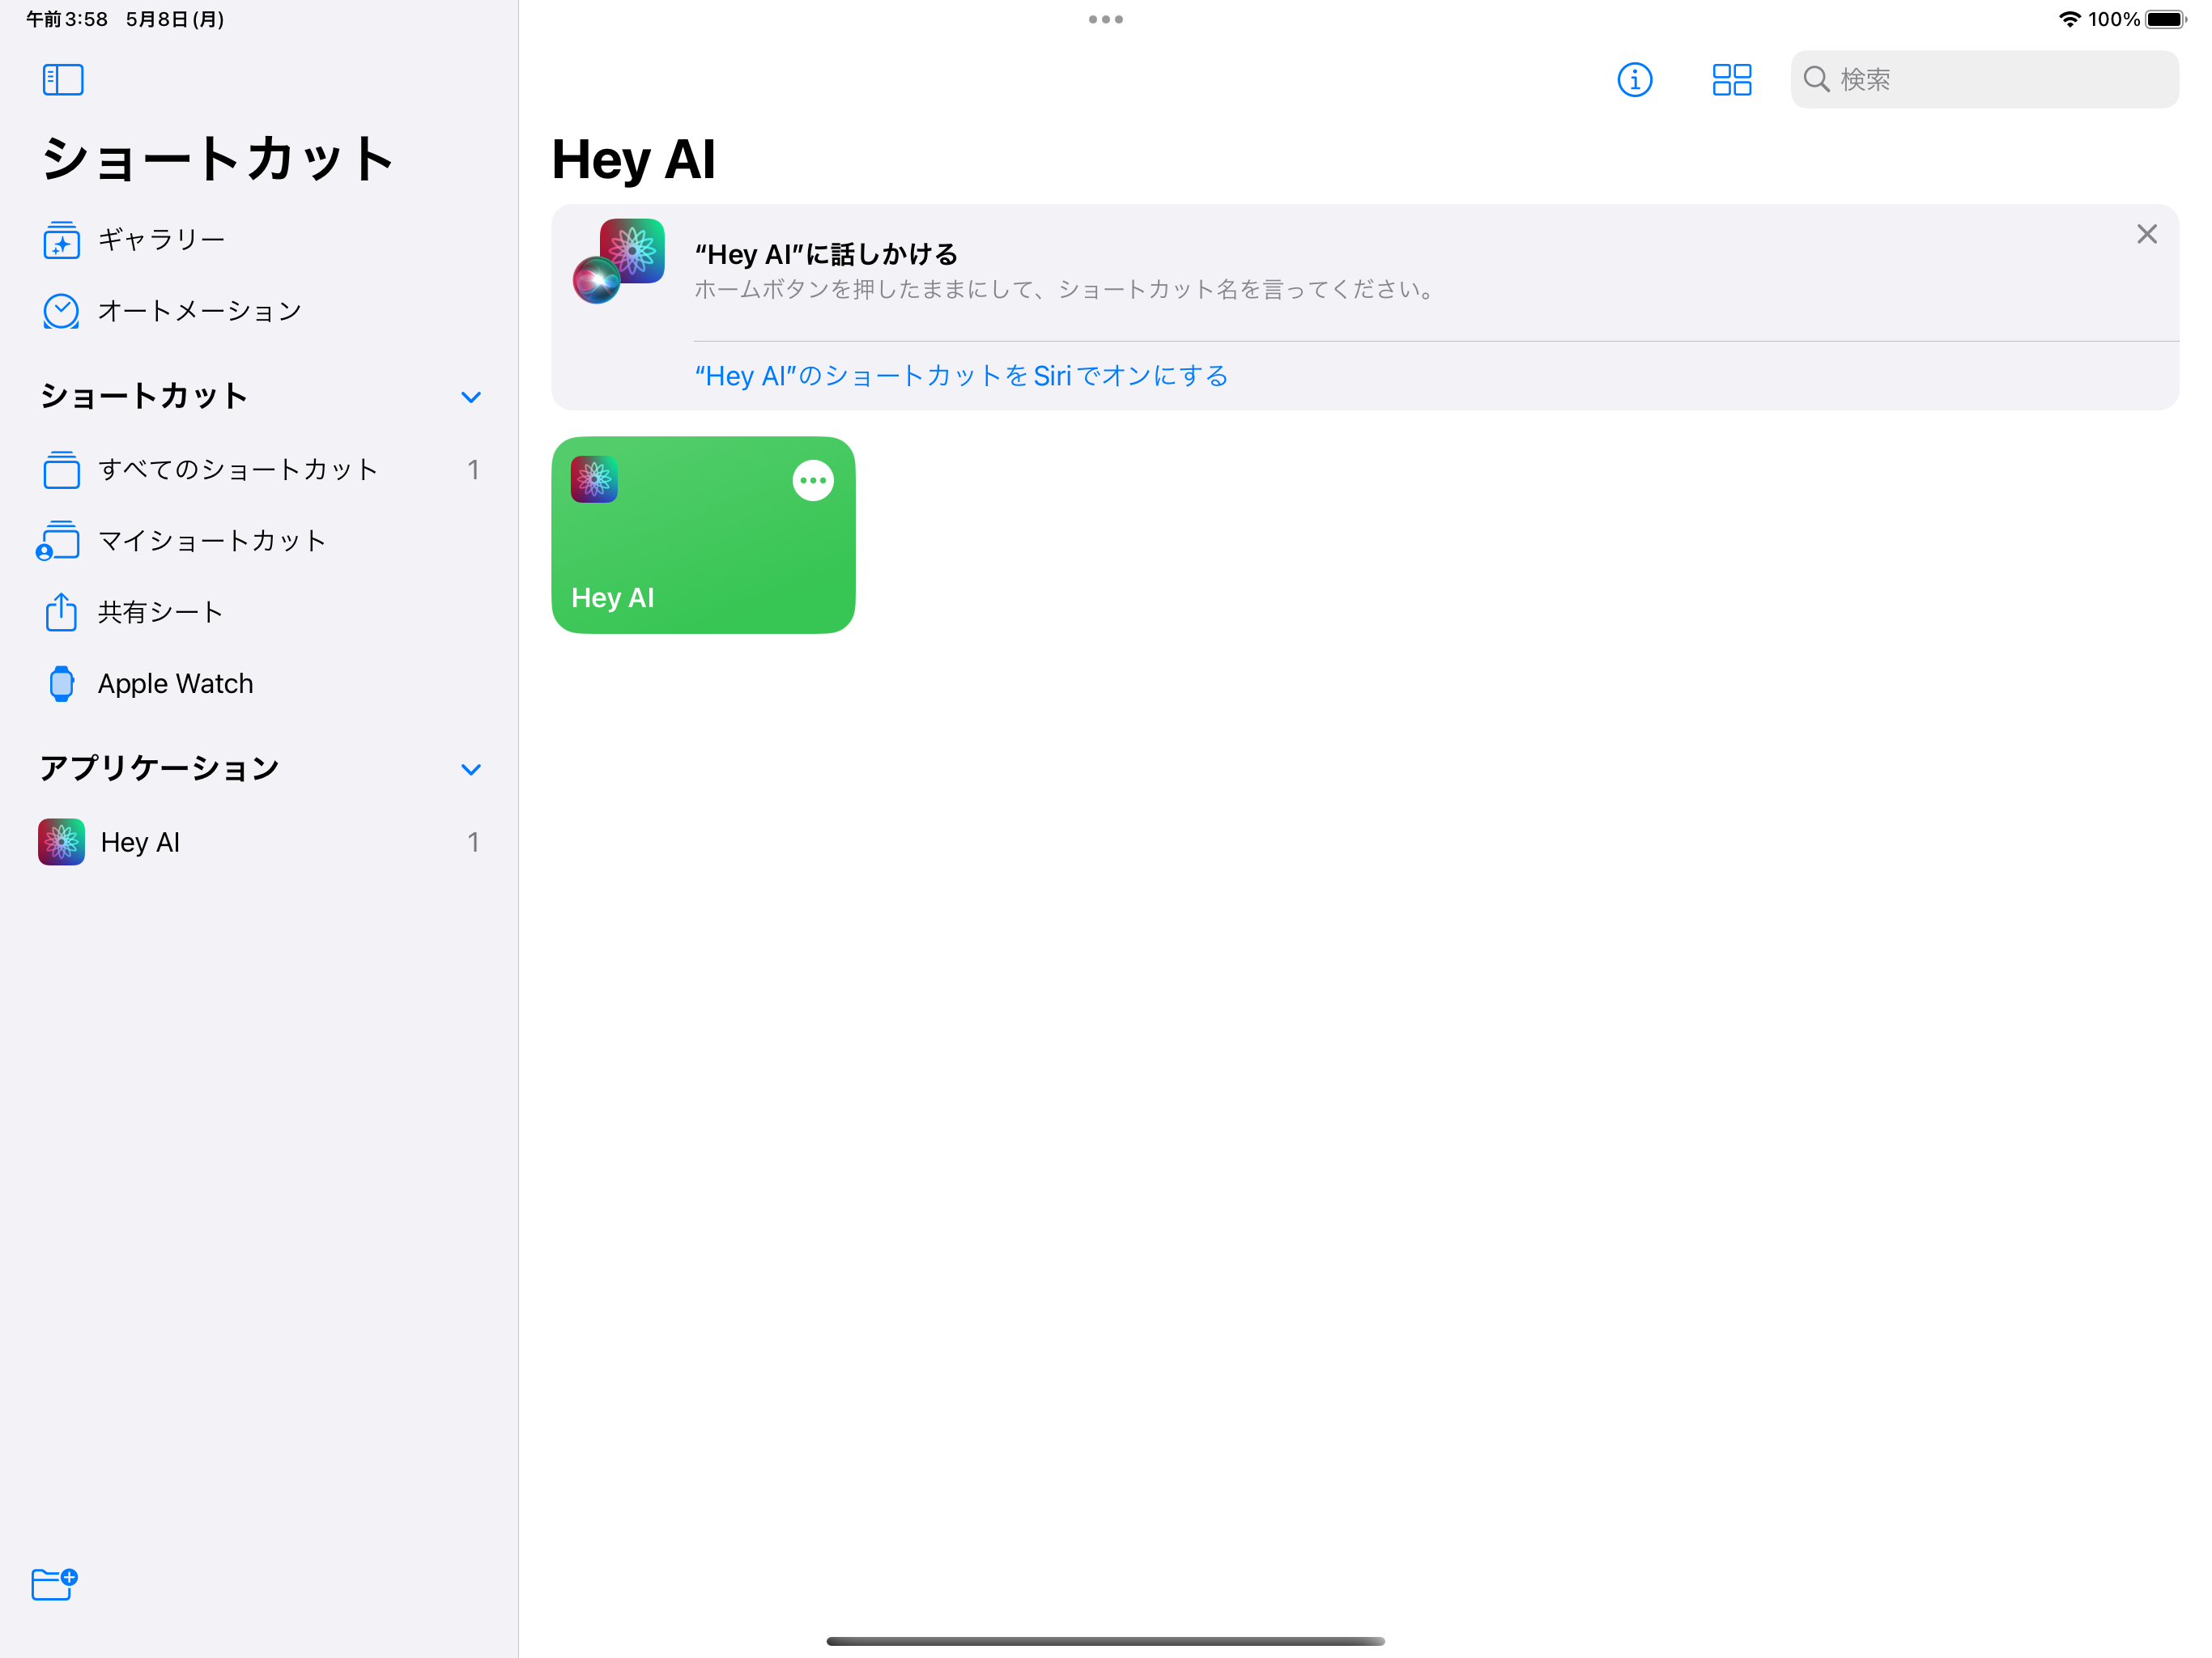Click the アプリケーション section header
The image size is (2212, 1658).
(160, 768)
